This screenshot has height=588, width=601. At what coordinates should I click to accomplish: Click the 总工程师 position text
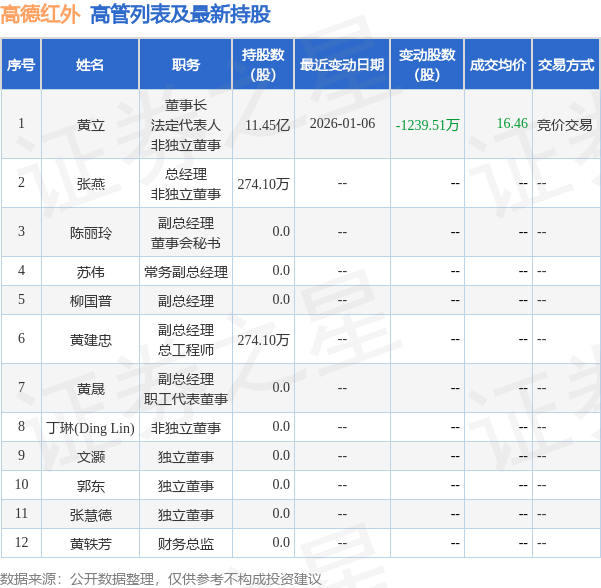click(x=186, y=350)
